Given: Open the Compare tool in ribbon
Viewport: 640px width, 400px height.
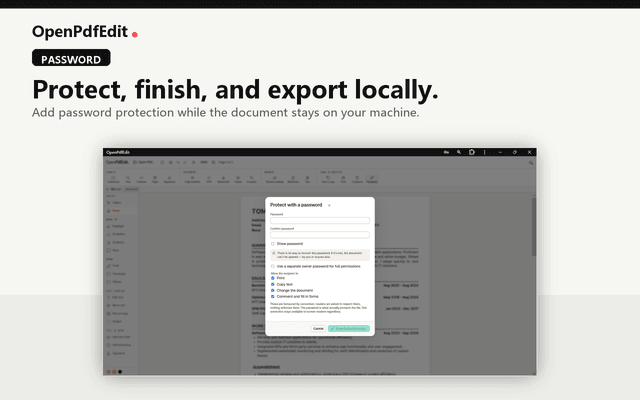Looking at the screenshot, I should [357, 180].
